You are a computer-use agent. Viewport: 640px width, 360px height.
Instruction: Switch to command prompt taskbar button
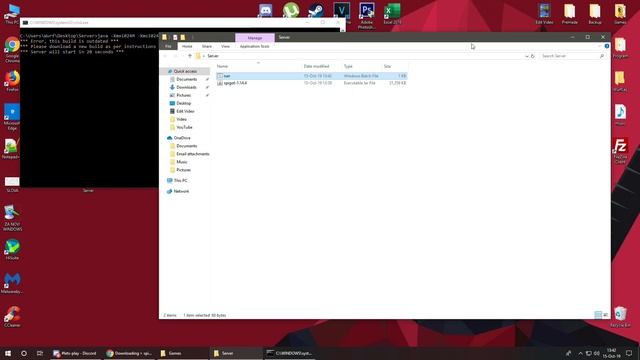289,353
